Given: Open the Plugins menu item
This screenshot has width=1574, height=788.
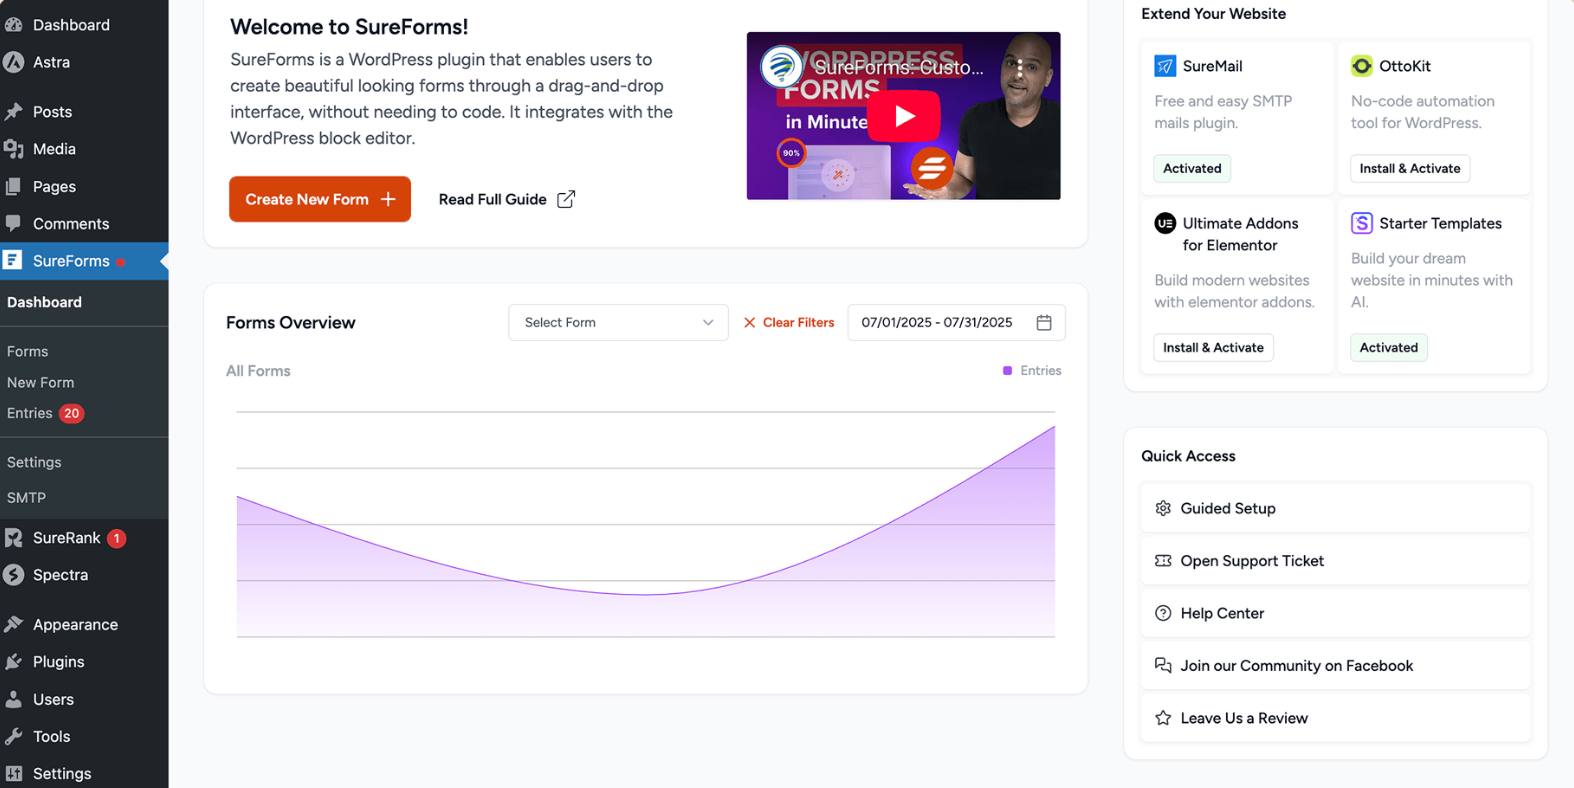Looking at the screenshot, I should [x=58, y=662].
